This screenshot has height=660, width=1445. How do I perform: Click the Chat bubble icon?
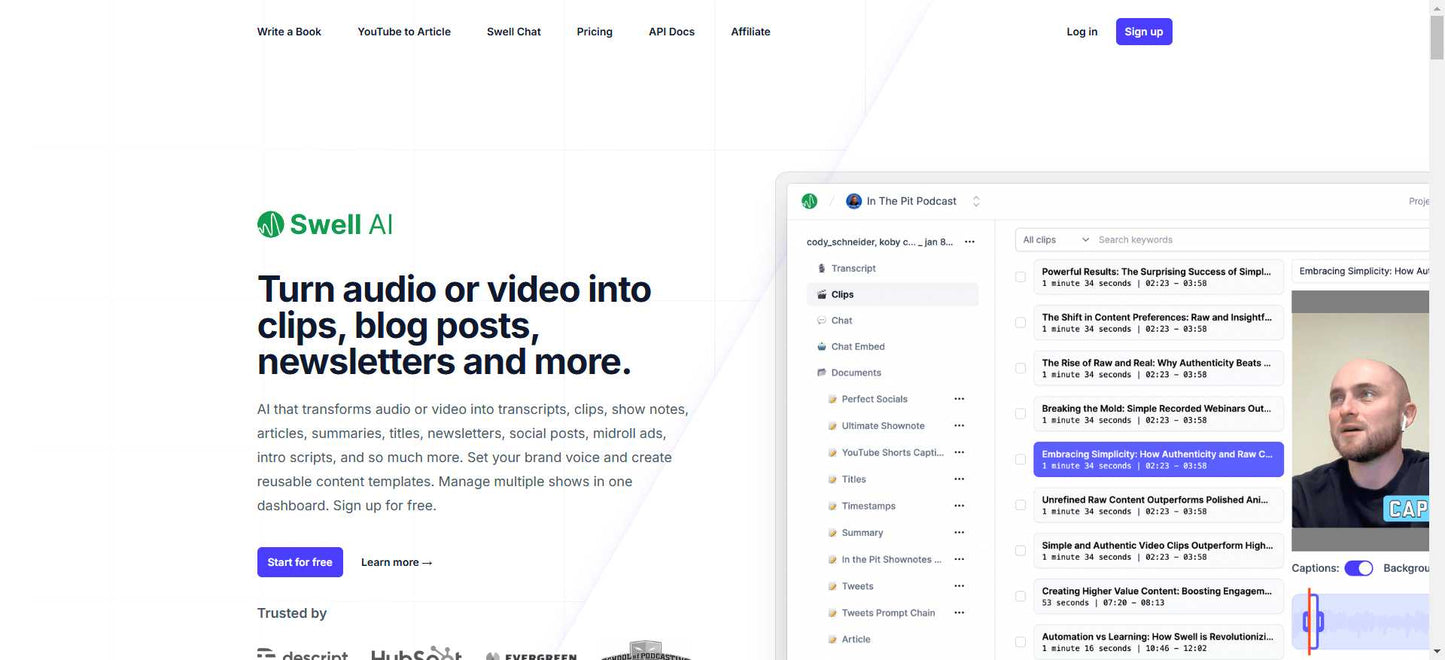tap(822, 321)
